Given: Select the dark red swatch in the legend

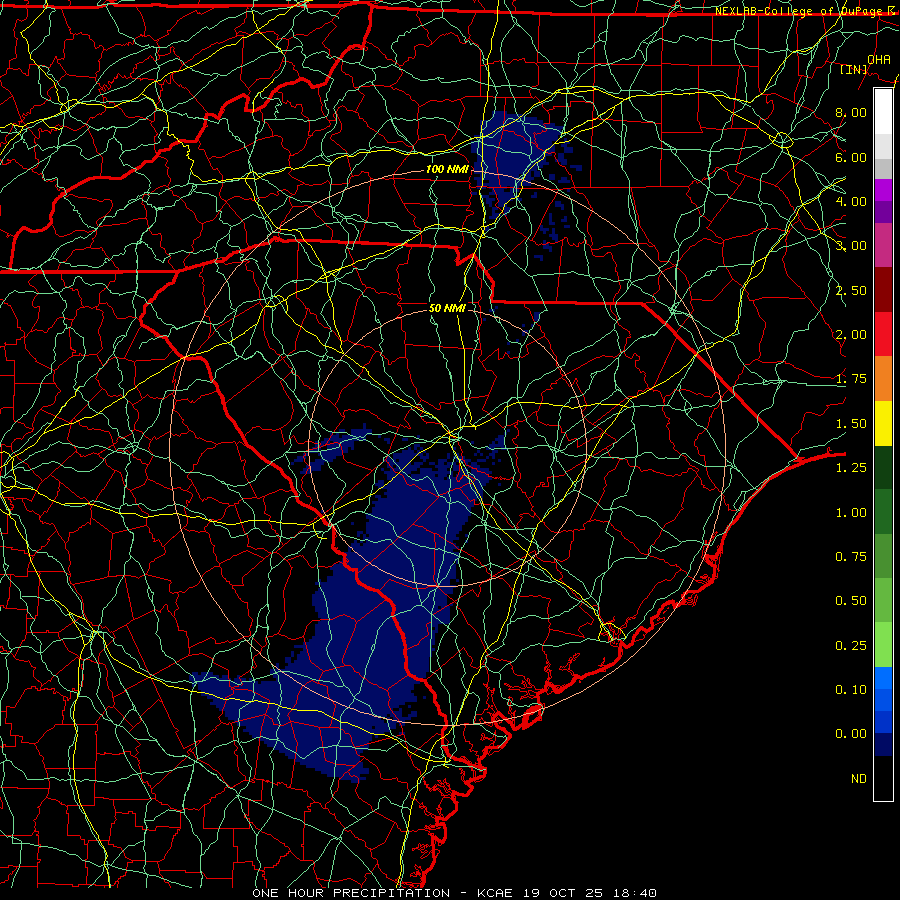Looking at the screenshot, I should pyautogui.click(x=883, y=290).
